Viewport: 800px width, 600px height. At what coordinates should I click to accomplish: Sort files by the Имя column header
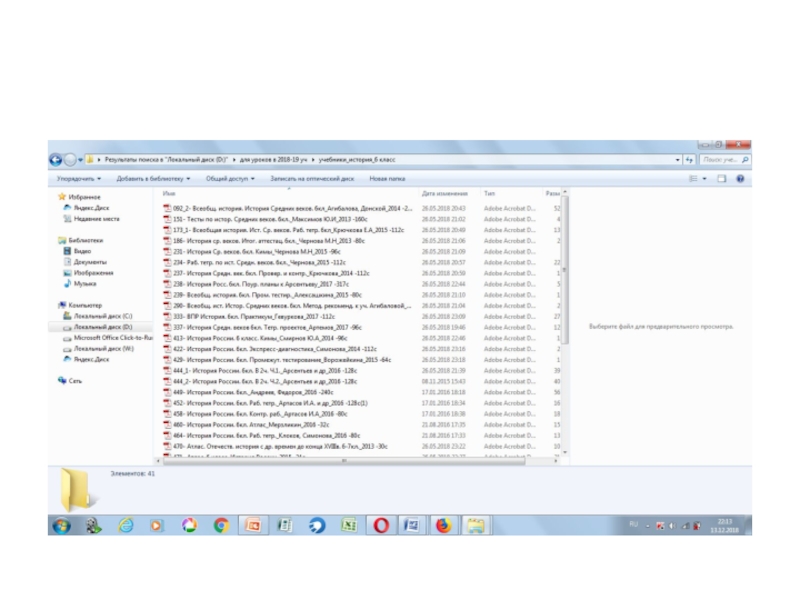(x=169, y=193)
